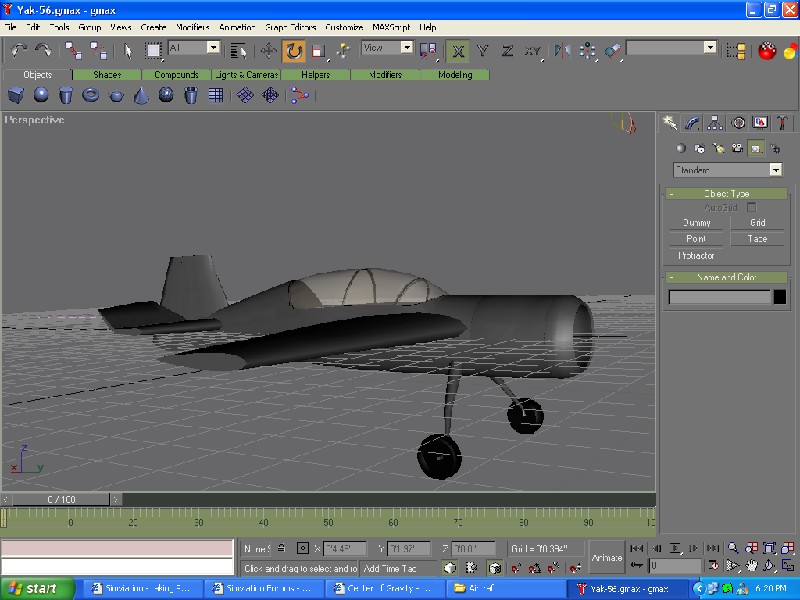800x600 pixels.
Task: Click the black object color swatch
Action: point(780,297)
